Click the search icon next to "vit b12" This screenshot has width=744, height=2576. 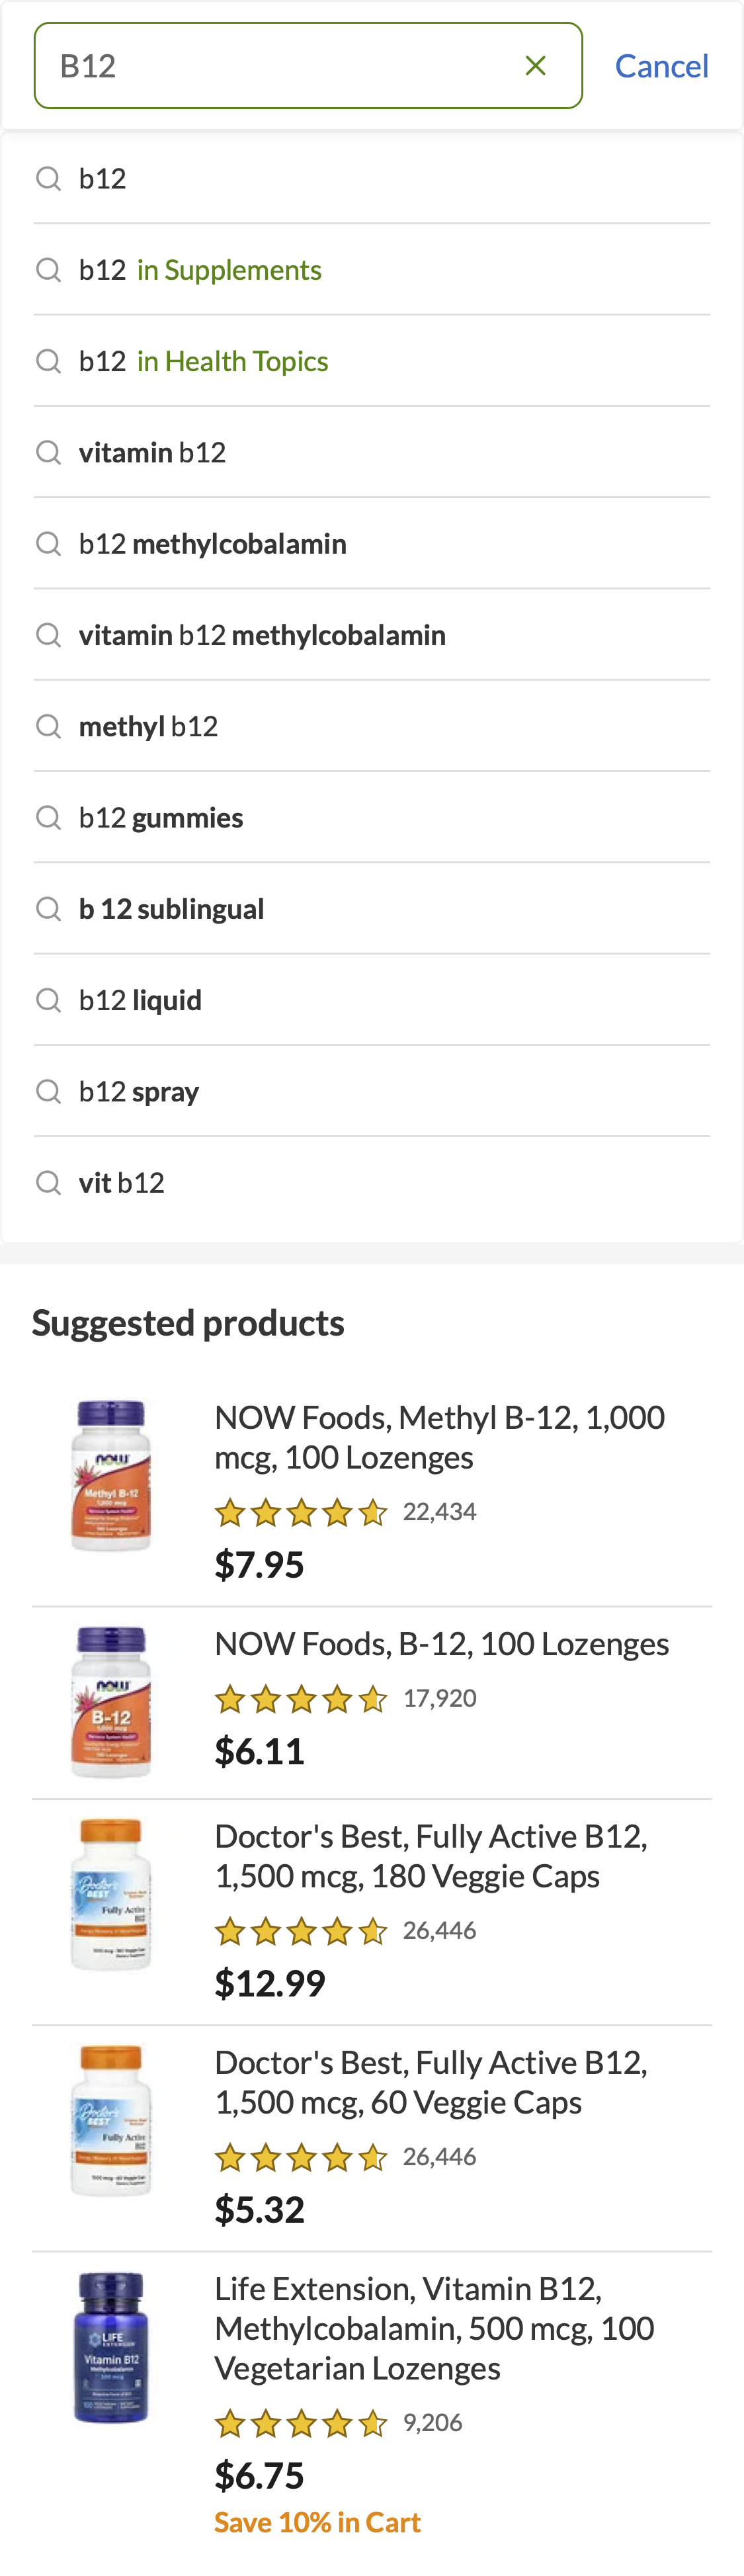coord(48,1182)
